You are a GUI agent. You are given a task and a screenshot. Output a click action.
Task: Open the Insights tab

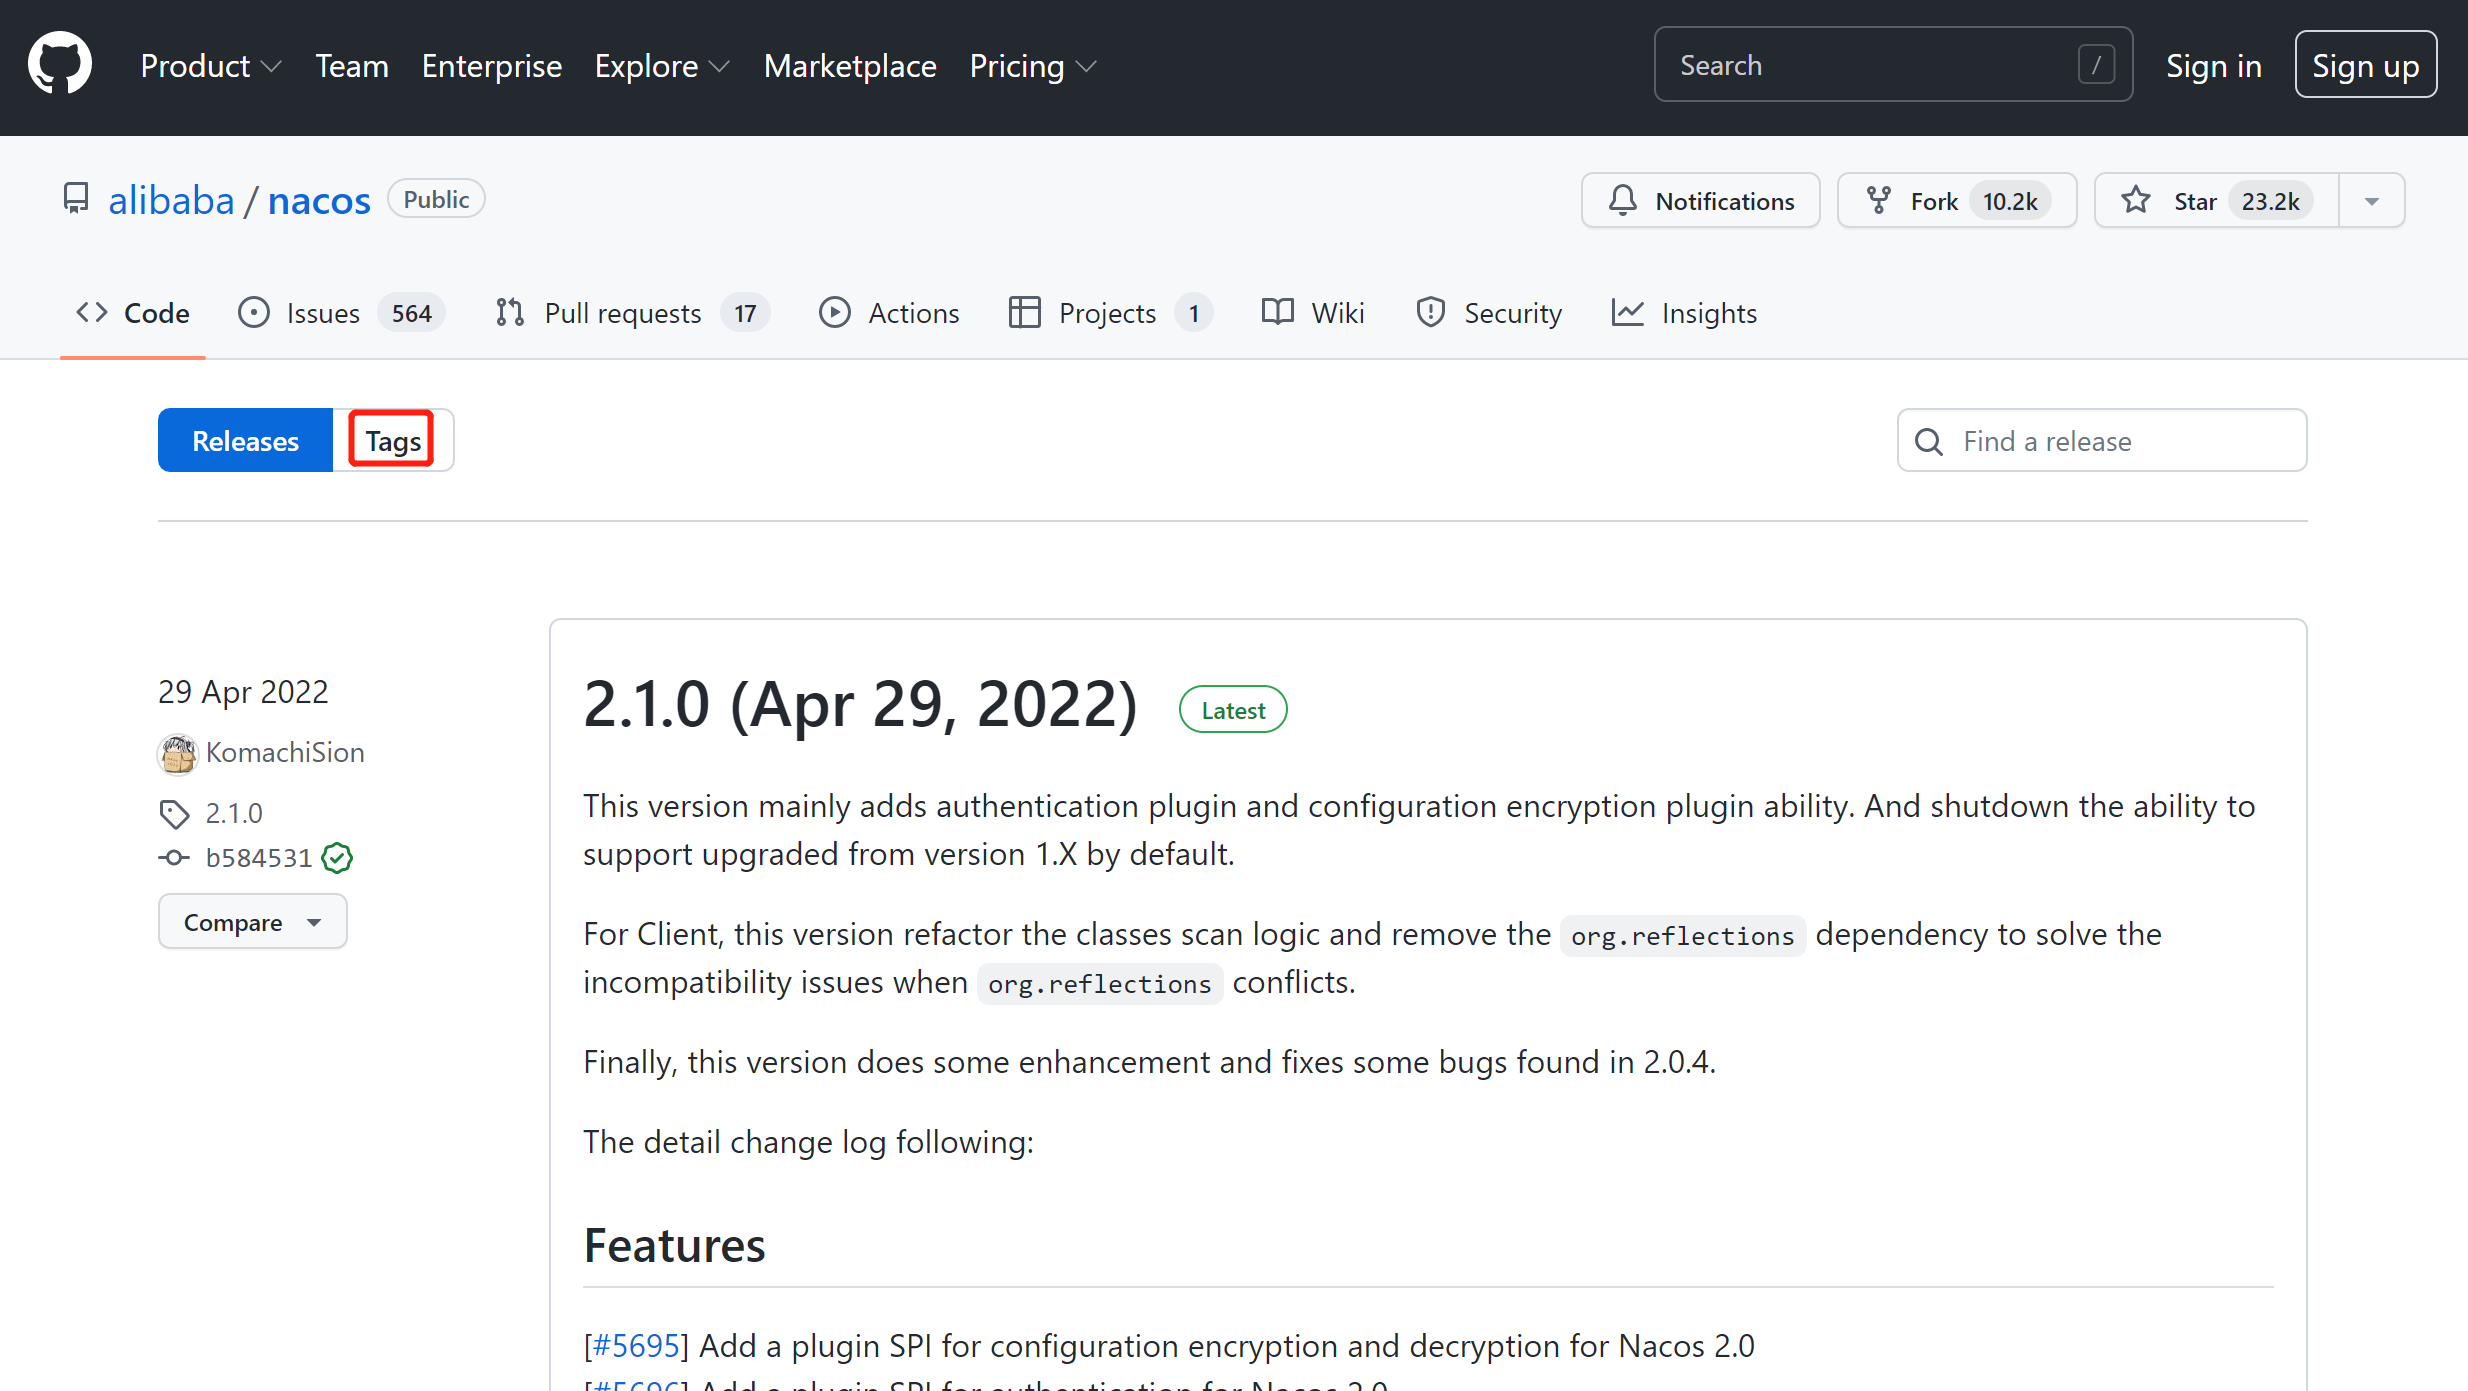pos(1684,313)
